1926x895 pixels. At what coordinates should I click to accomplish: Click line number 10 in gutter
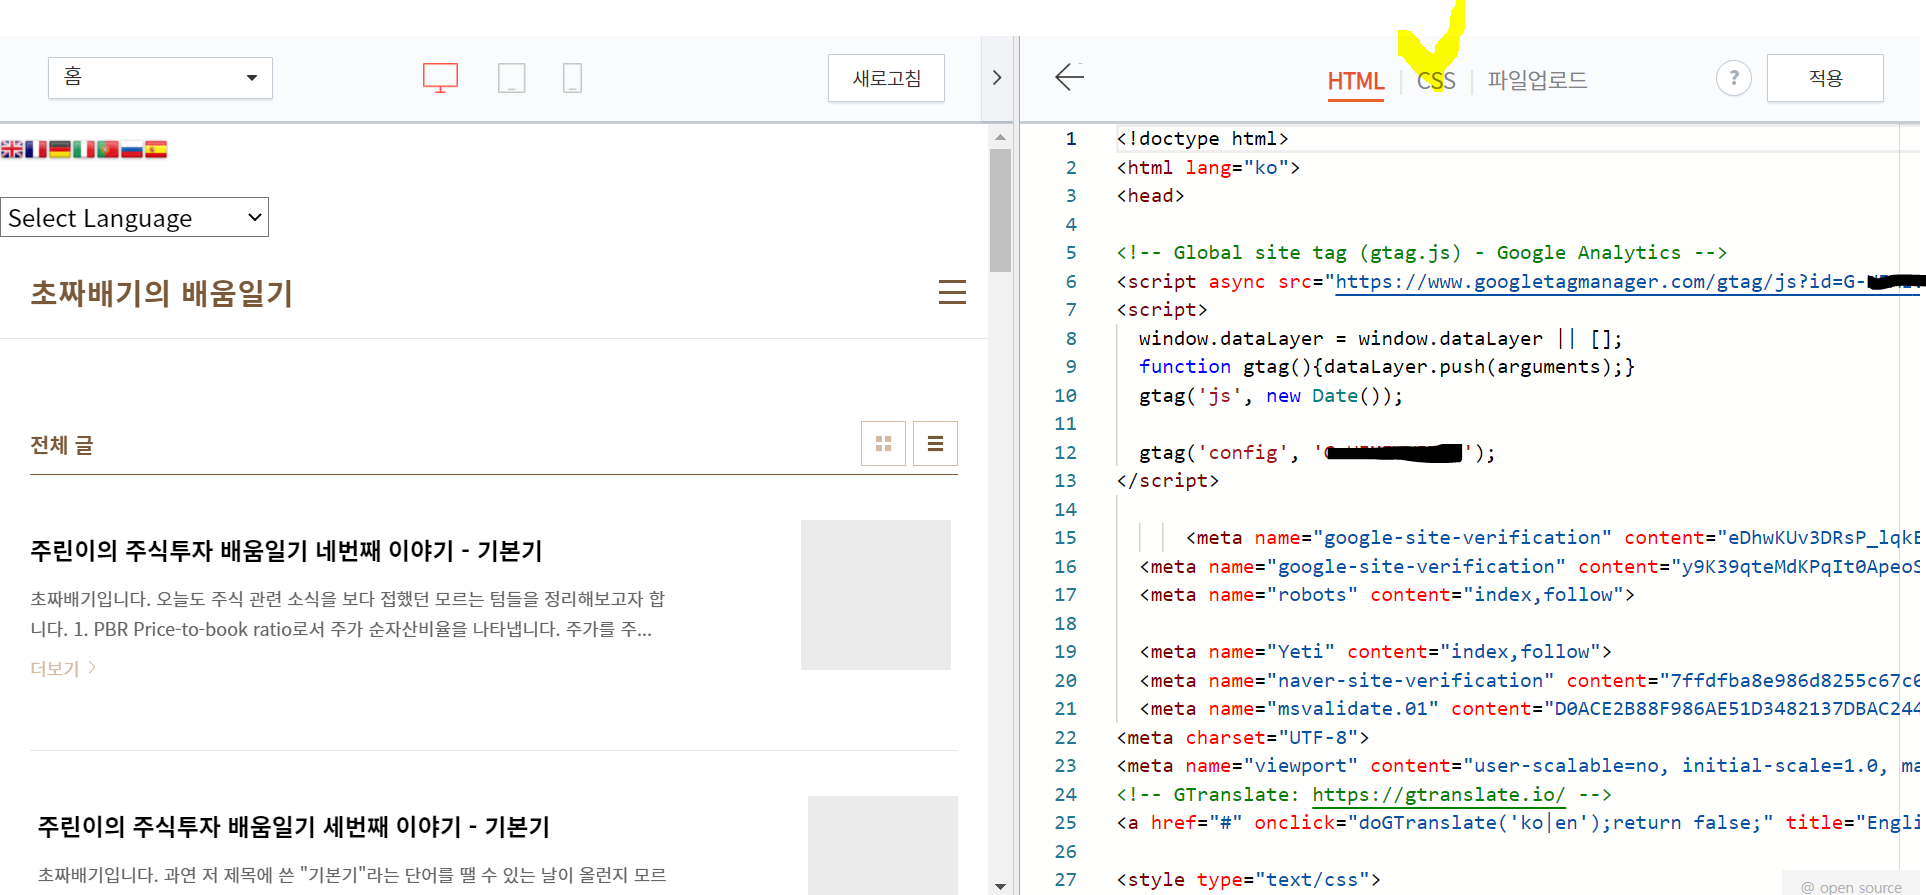pyautogui.click(x=1065, y=396)
